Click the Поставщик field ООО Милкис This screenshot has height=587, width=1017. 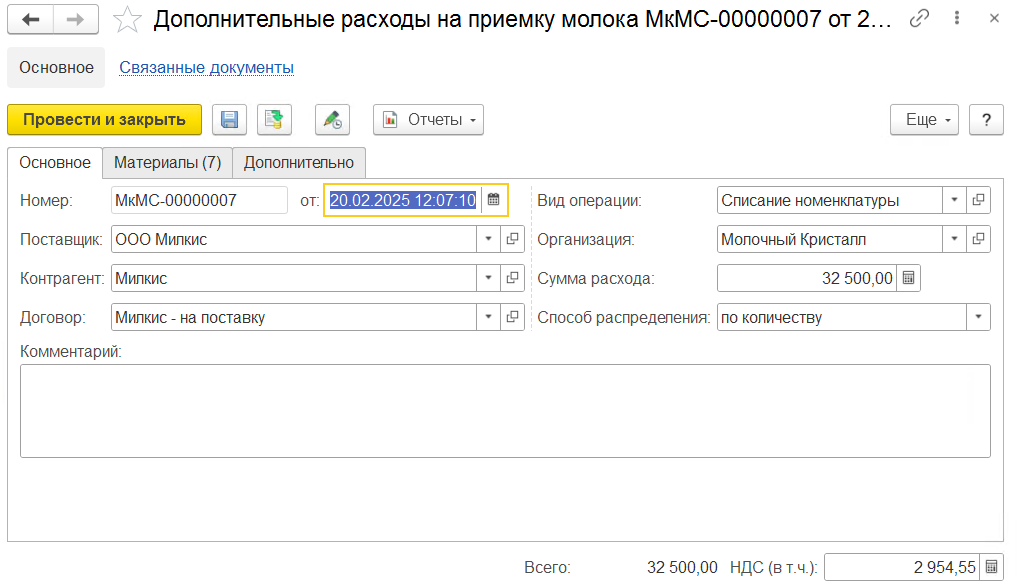pos(294,239)
